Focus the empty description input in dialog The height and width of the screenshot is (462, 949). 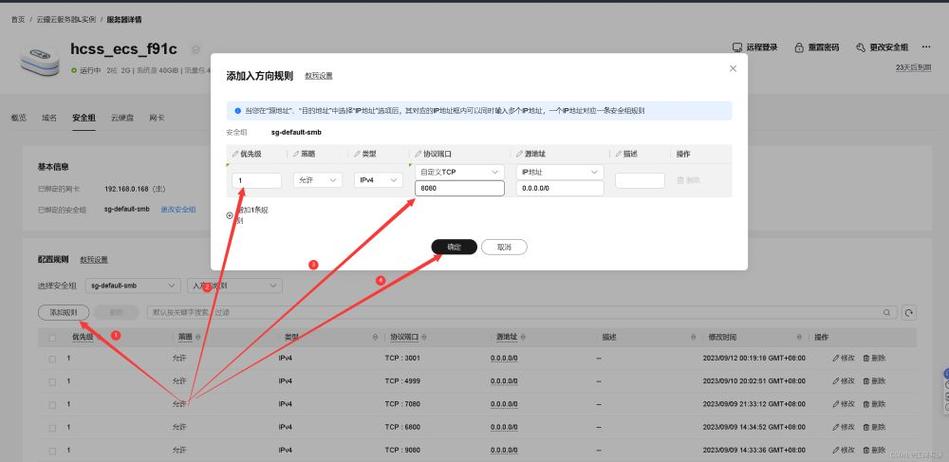(x=640, y=180)
